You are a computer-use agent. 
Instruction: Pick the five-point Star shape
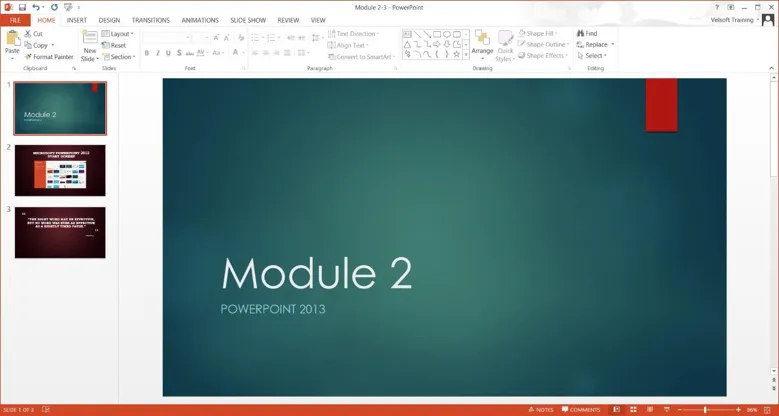[x=456, y=54]
